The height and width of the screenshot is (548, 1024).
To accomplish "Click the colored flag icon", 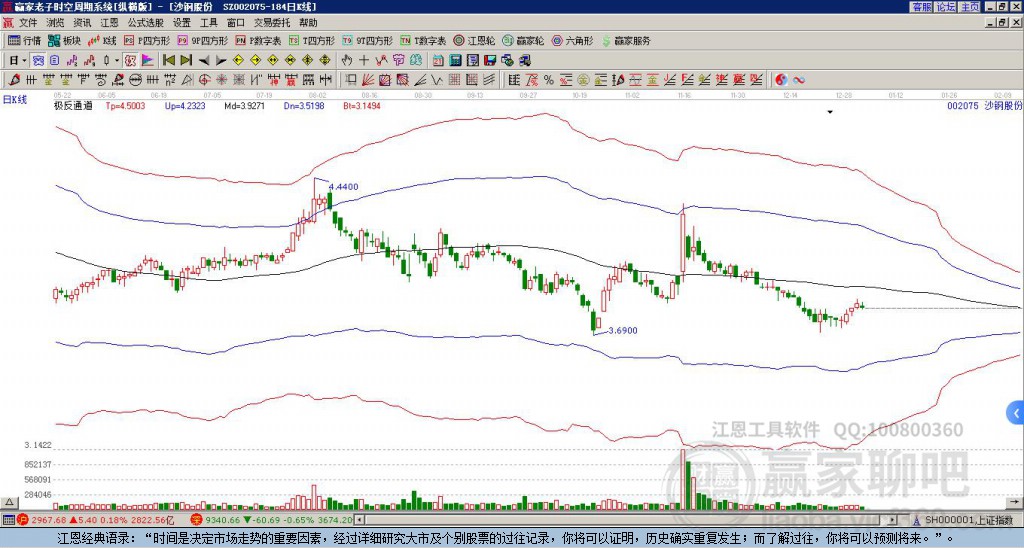I will click(148, 61).
